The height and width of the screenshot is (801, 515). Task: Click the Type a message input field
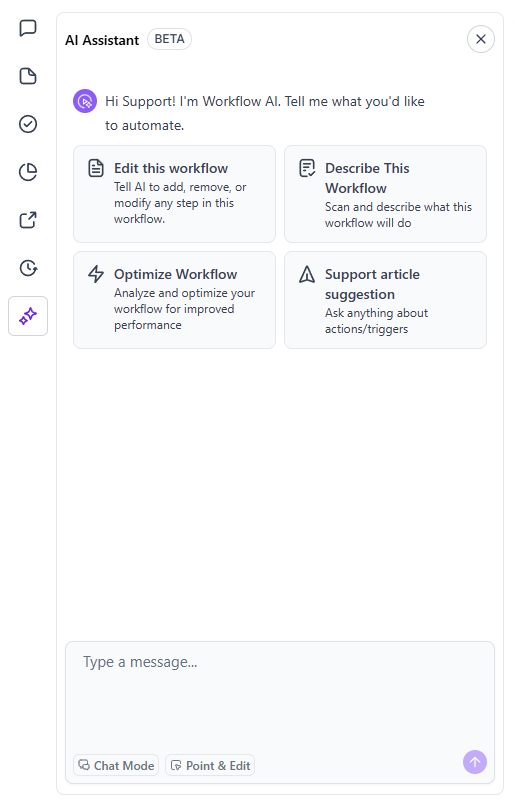point(280,696)
